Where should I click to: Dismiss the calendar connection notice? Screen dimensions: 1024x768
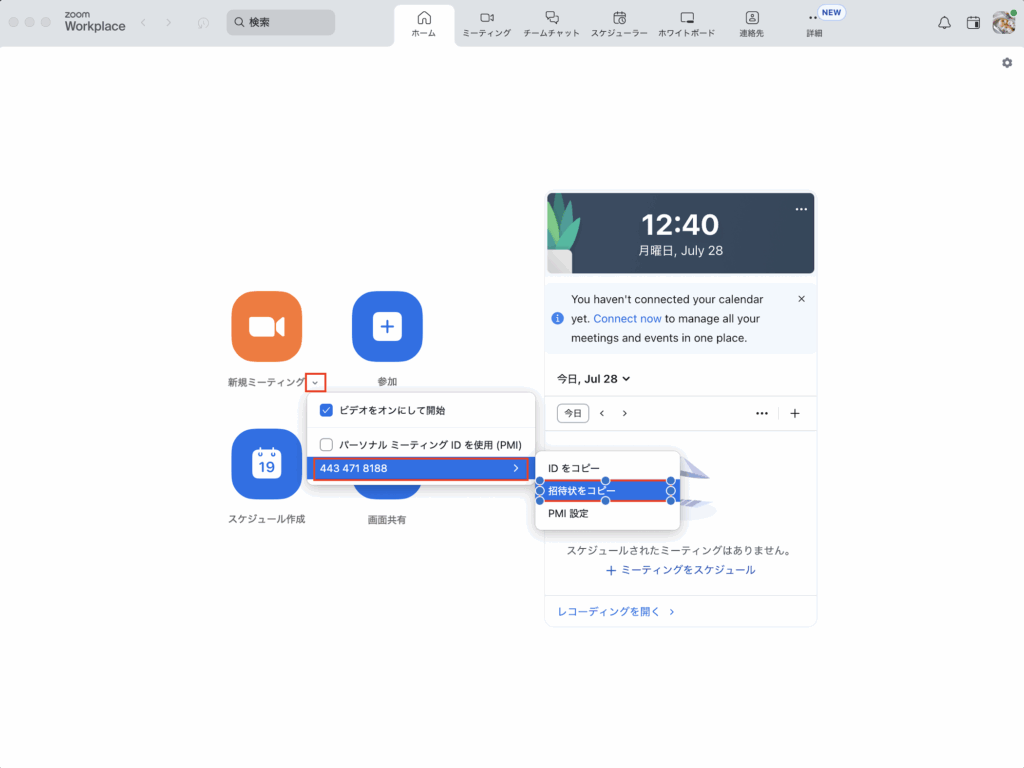(x=801, y=298)
